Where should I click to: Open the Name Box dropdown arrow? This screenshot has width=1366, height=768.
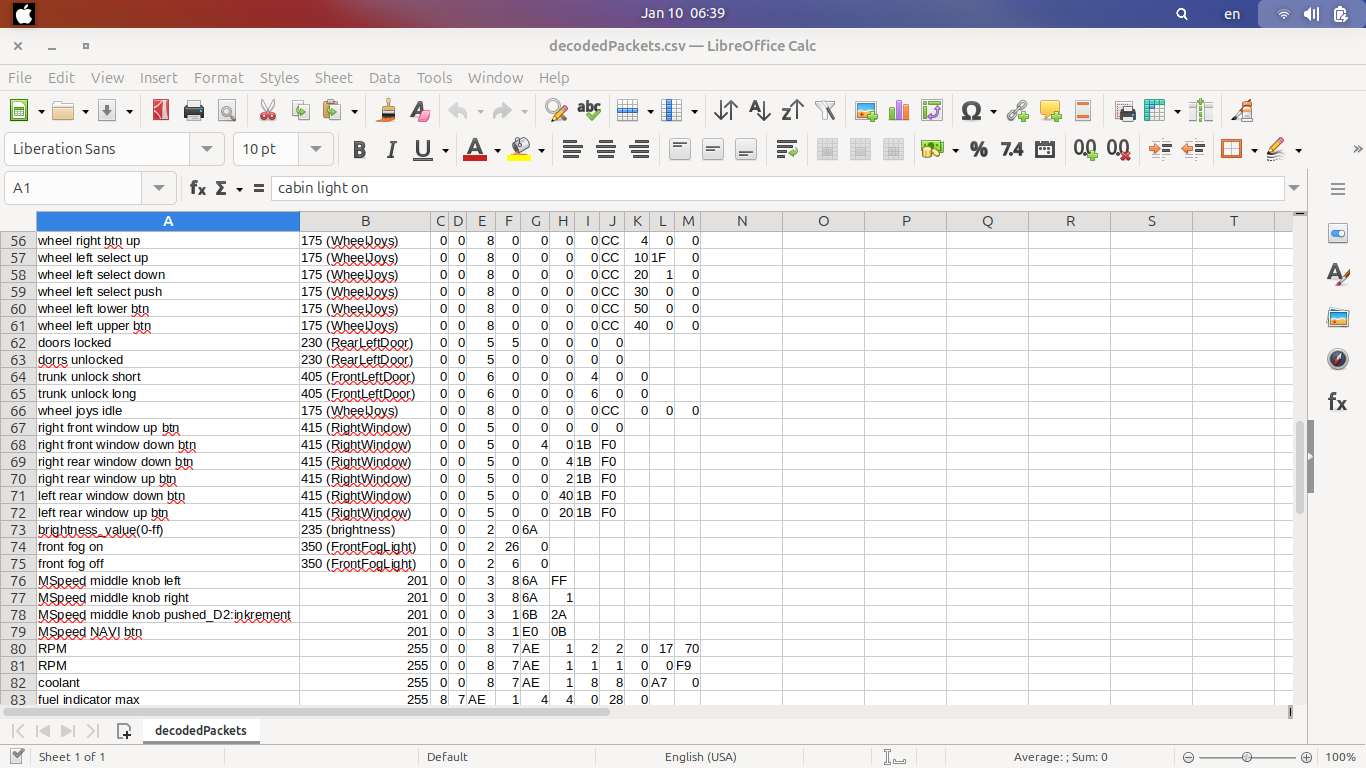tap(159, 188)
